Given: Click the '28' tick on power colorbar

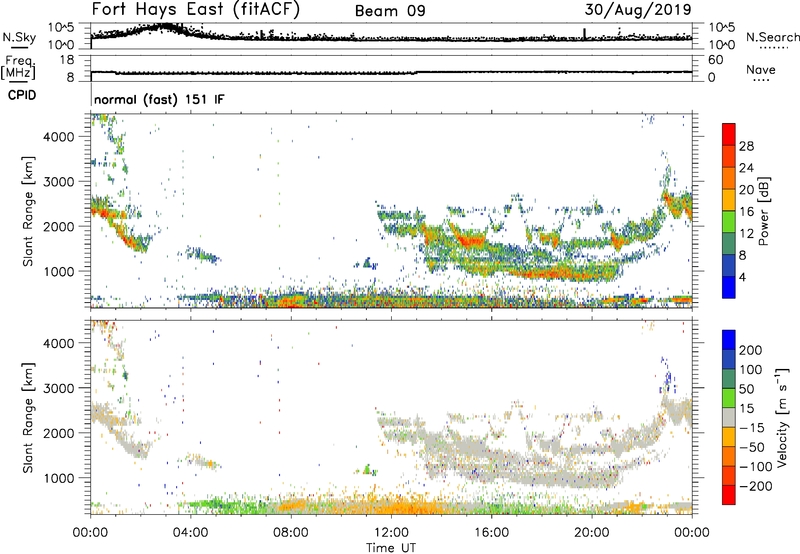Looking at the screenshot, I should click(x=746, y=146).
